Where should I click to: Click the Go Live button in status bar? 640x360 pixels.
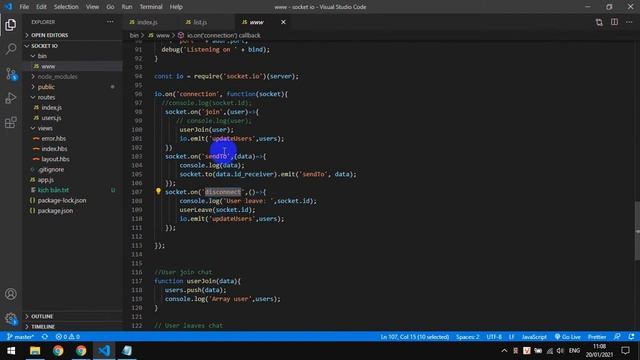pos(567,337)
